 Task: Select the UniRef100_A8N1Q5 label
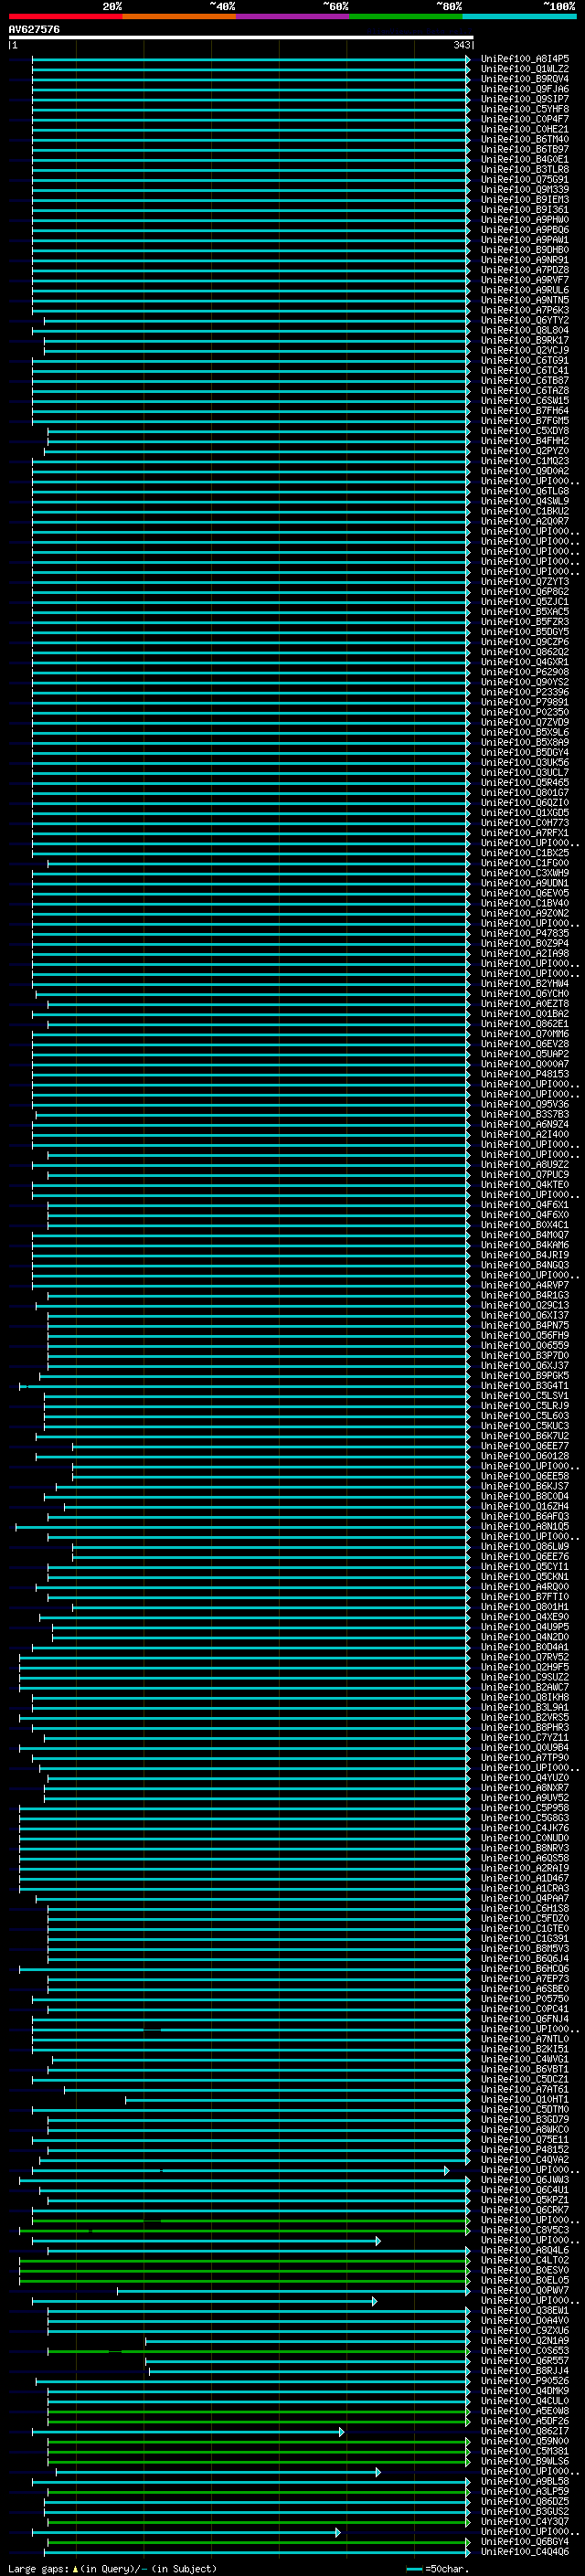[525, 1527]
